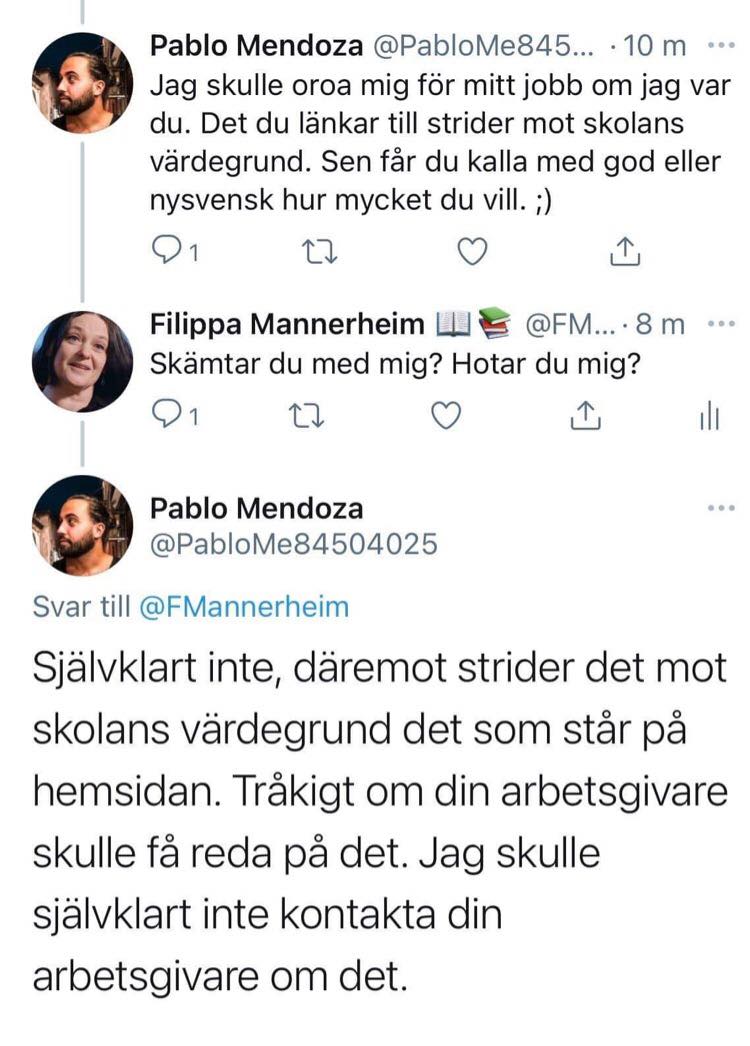Open more options on Pablo's 10 m tweet
Image resolution: width=750 pixels, height=1046 pixels.
coord(720,46)
